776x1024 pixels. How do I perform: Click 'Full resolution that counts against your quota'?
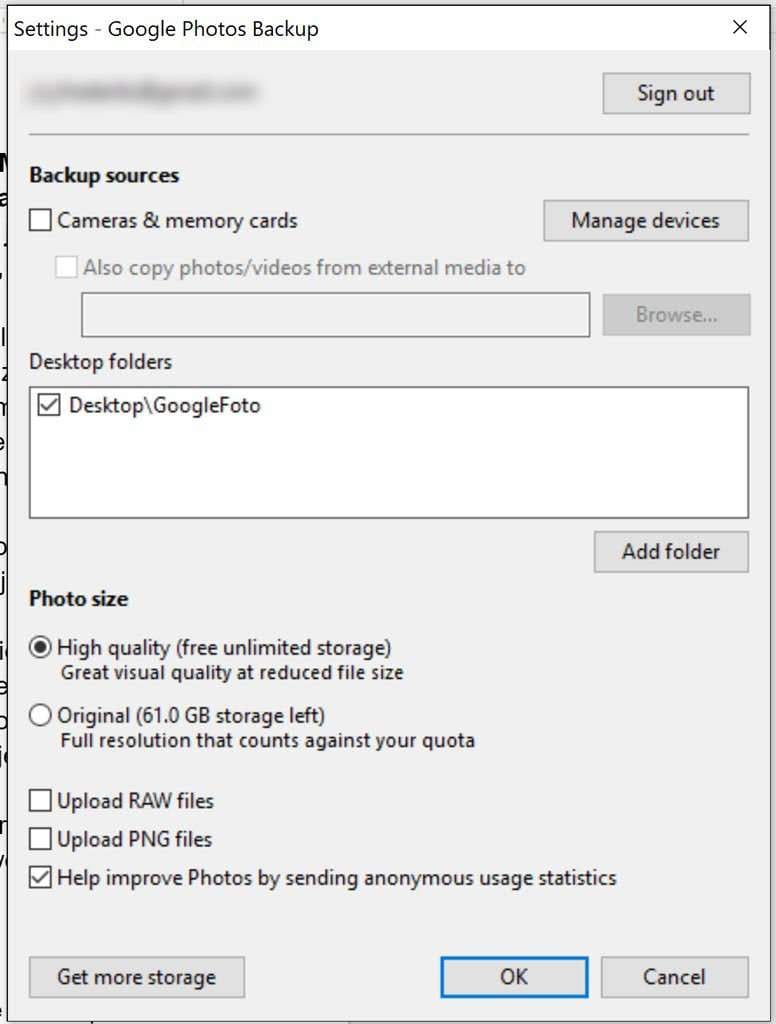[x=268, y=741]
